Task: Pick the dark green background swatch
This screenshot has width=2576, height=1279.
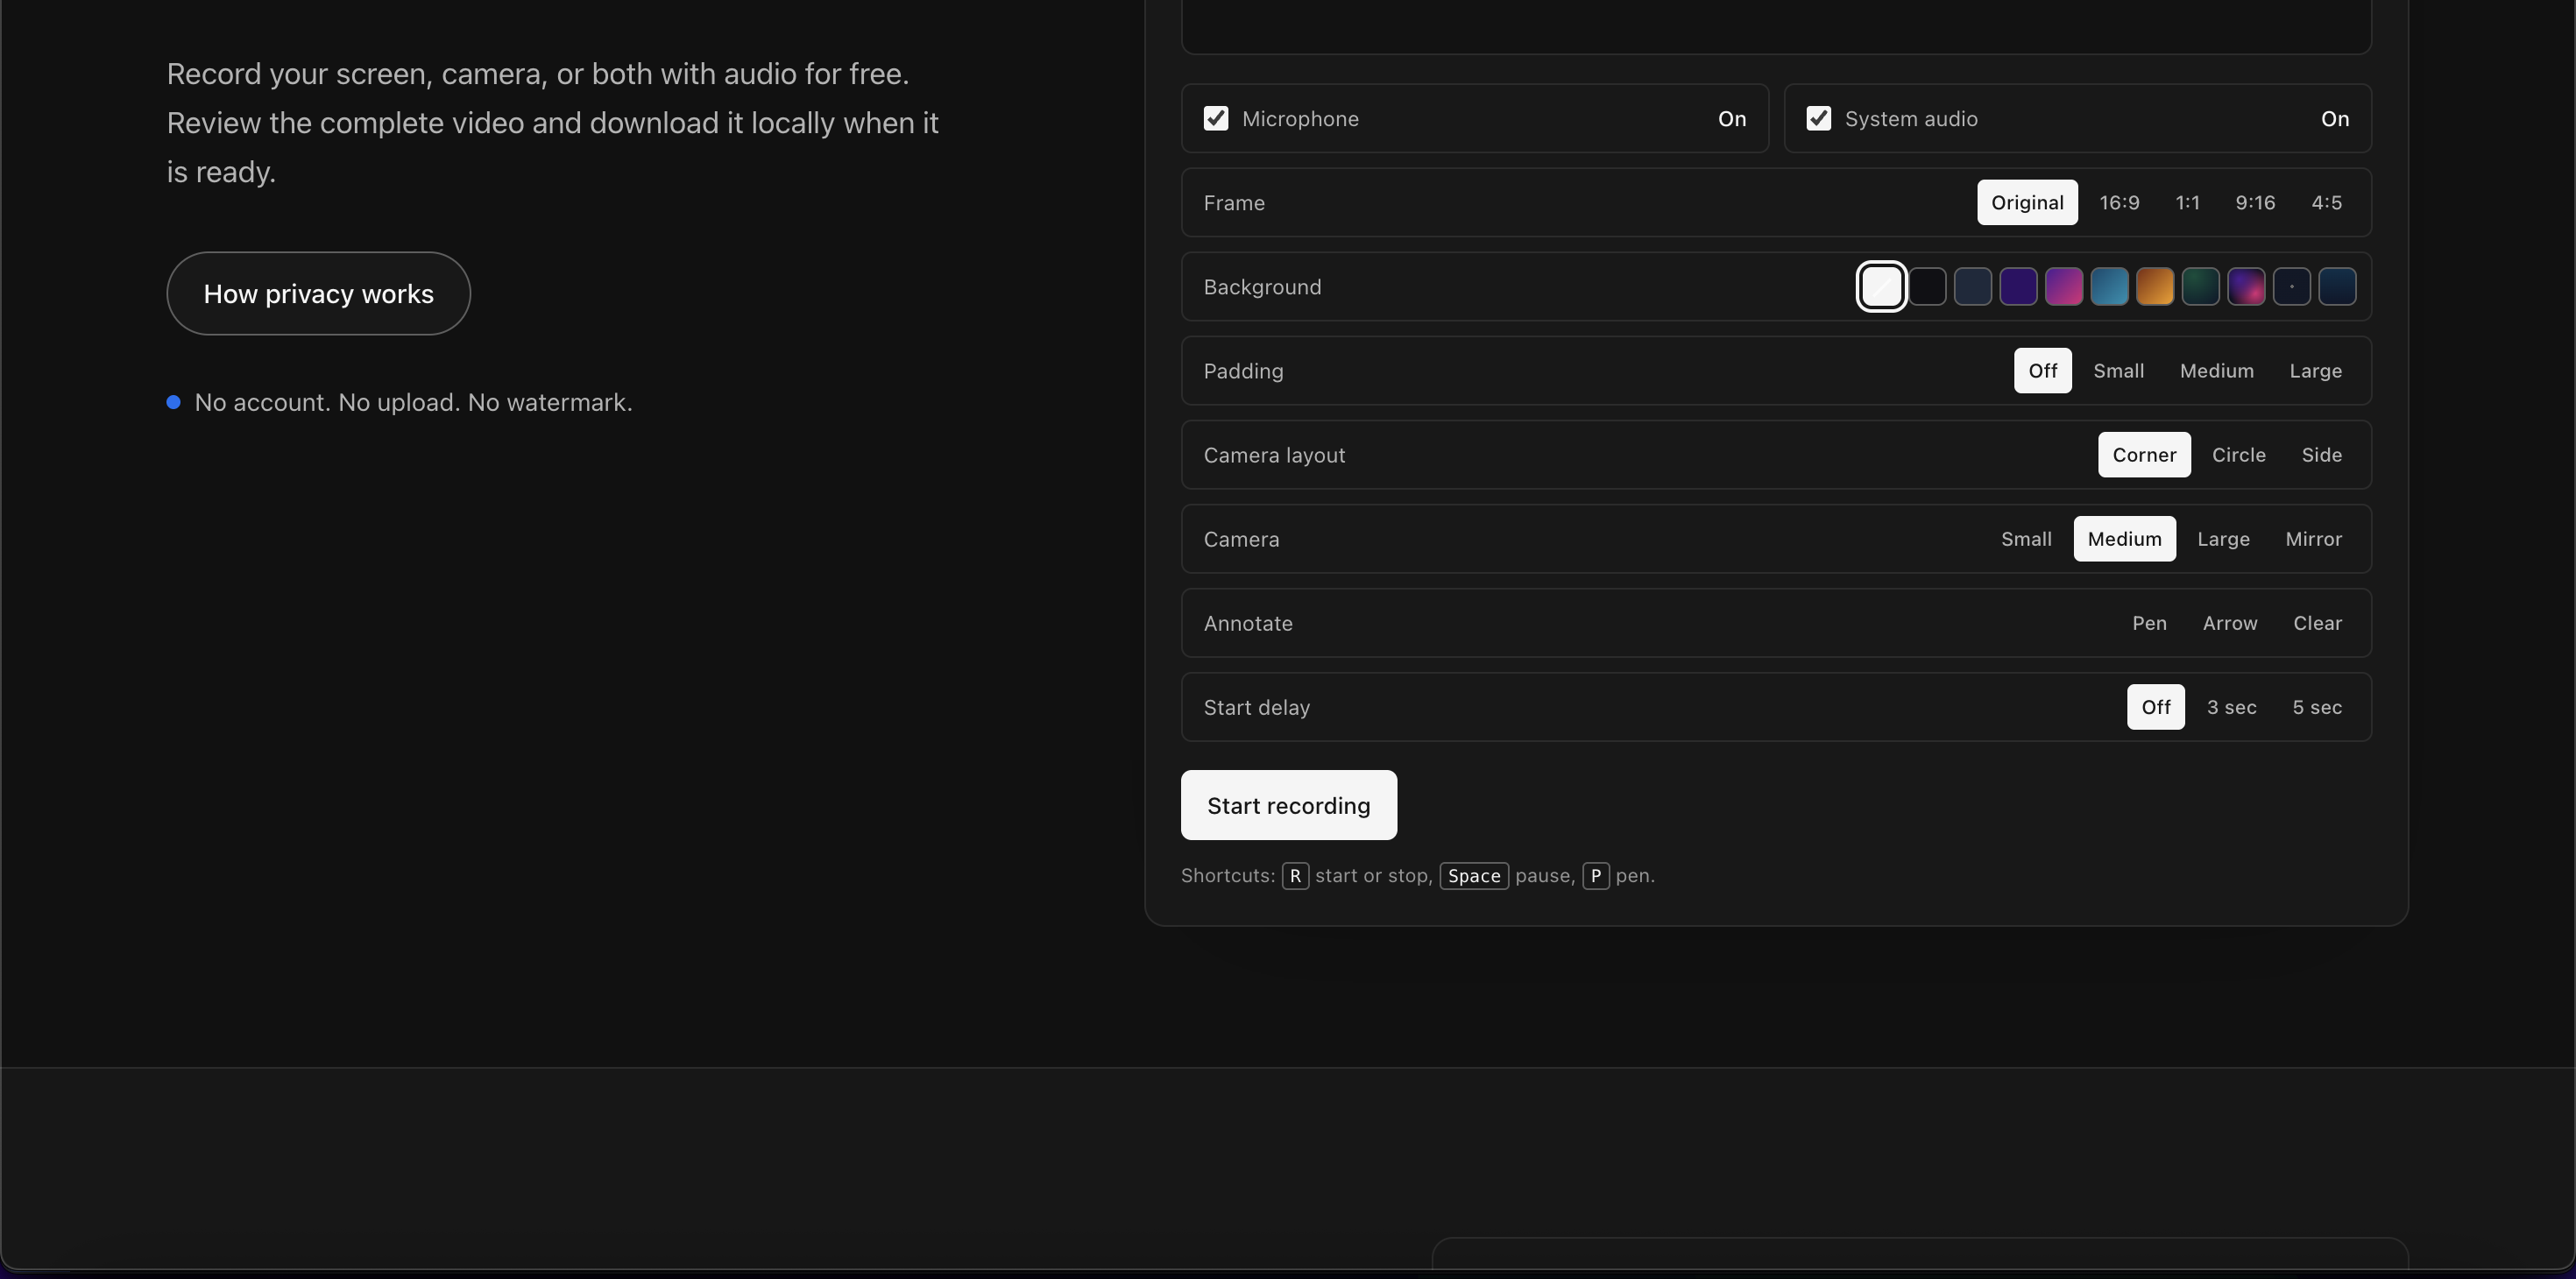Action: (2200, 287)
